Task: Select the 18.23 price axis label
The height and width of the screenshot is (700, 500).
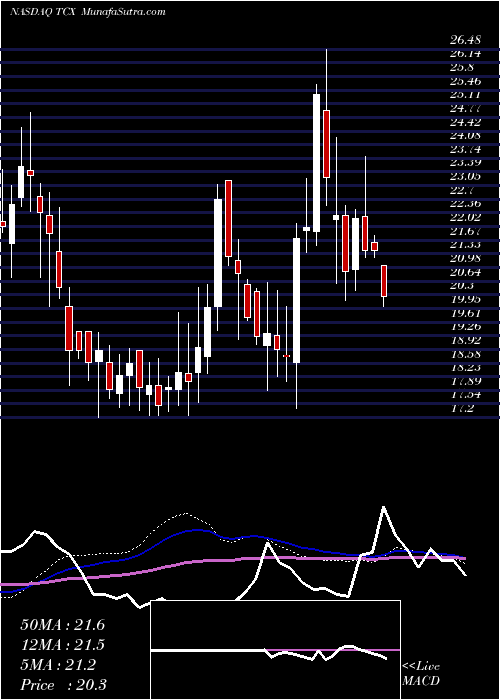Action: point(465,367)
